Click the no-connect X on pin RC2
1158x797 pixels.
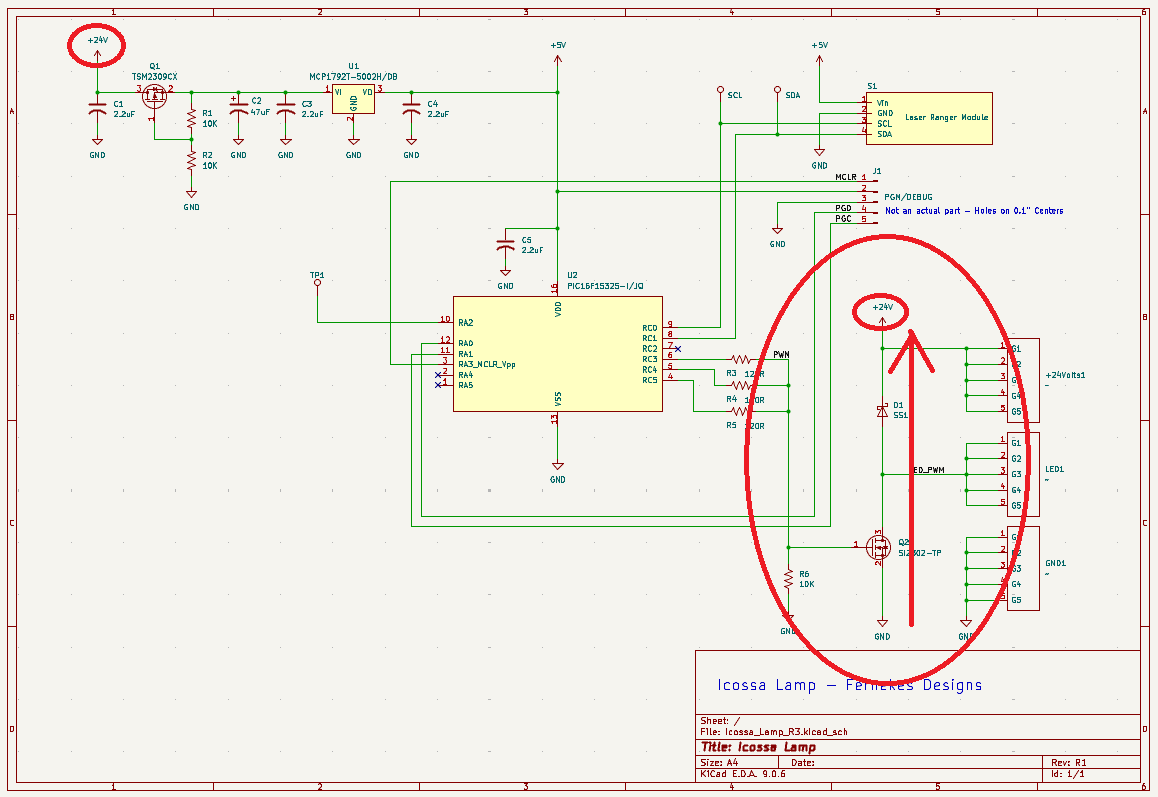678,349
